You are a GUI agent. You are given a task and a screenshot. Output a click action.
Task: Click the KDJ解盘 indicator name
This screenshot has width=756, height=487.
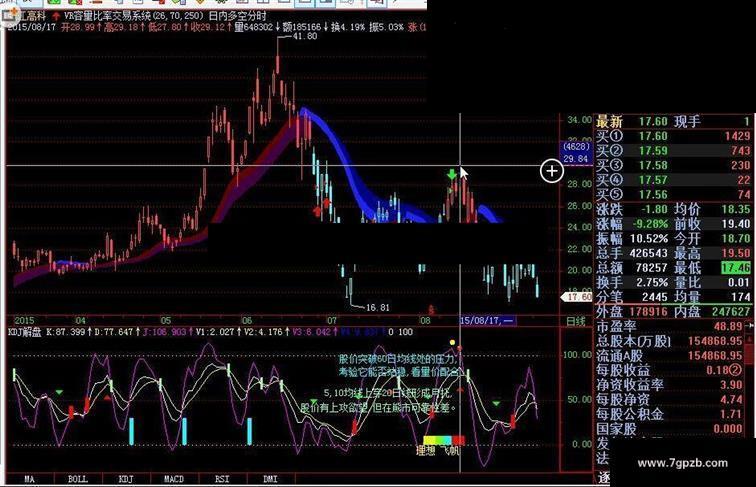(25, 332)
